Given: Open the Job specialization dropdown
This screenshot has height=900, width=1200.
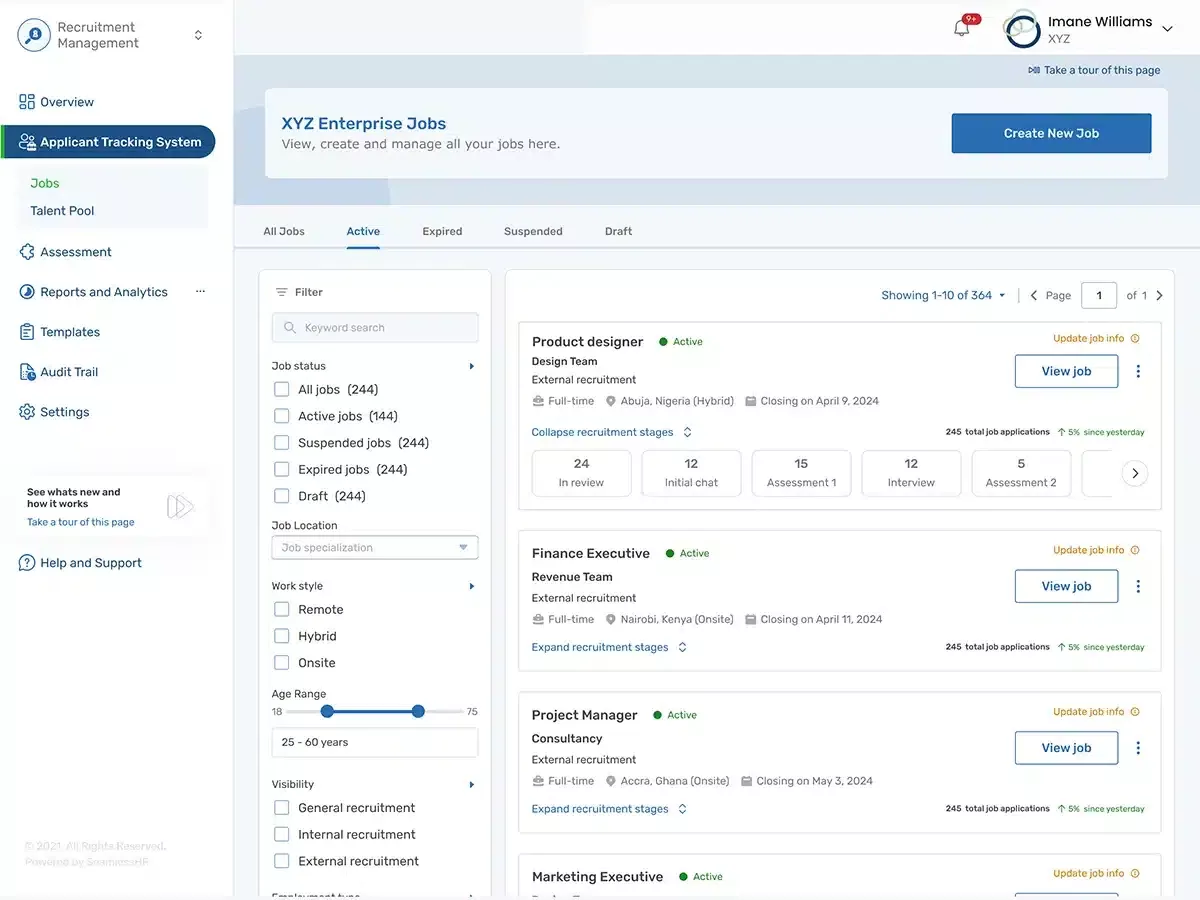Looking at the screenshot, I should tap(375, 548).
